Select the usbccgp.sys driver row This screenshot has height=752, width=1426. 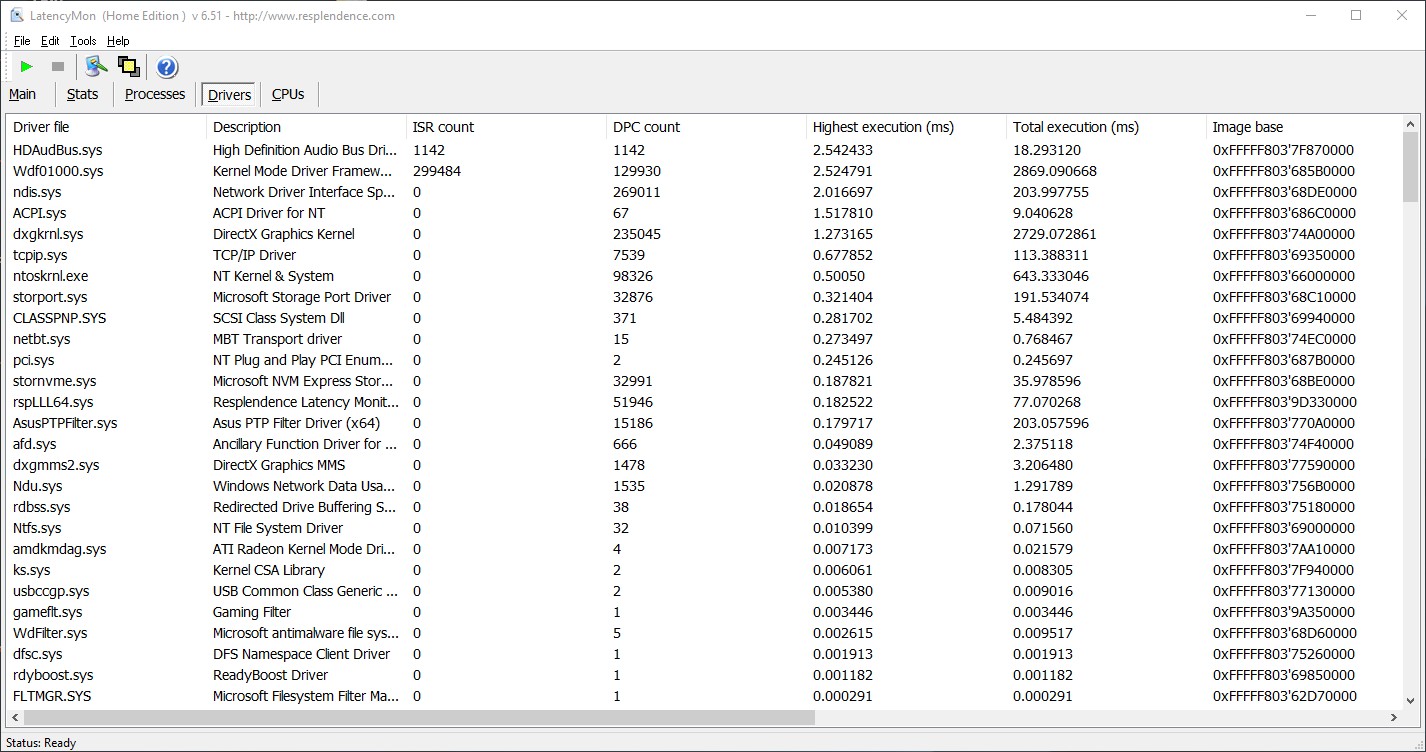point(704,591)
